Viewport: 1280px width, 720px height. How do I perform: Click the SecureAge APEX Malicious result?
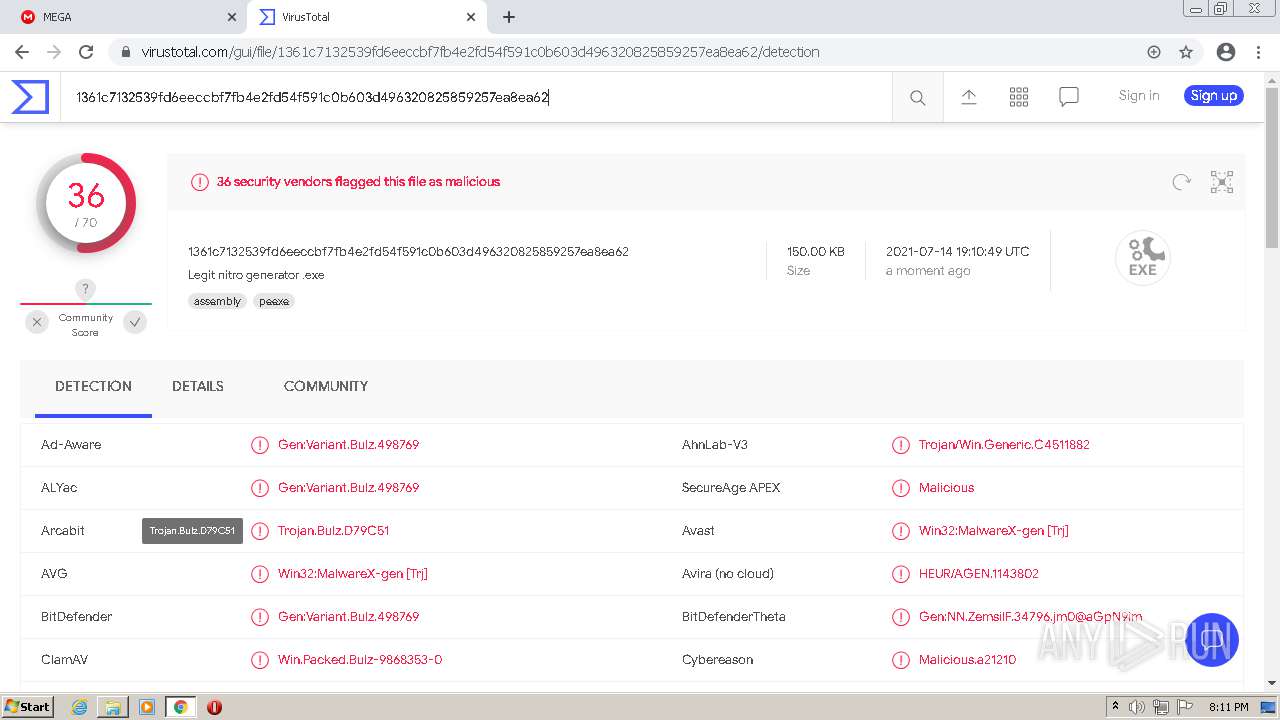click(x=946, y=488)
